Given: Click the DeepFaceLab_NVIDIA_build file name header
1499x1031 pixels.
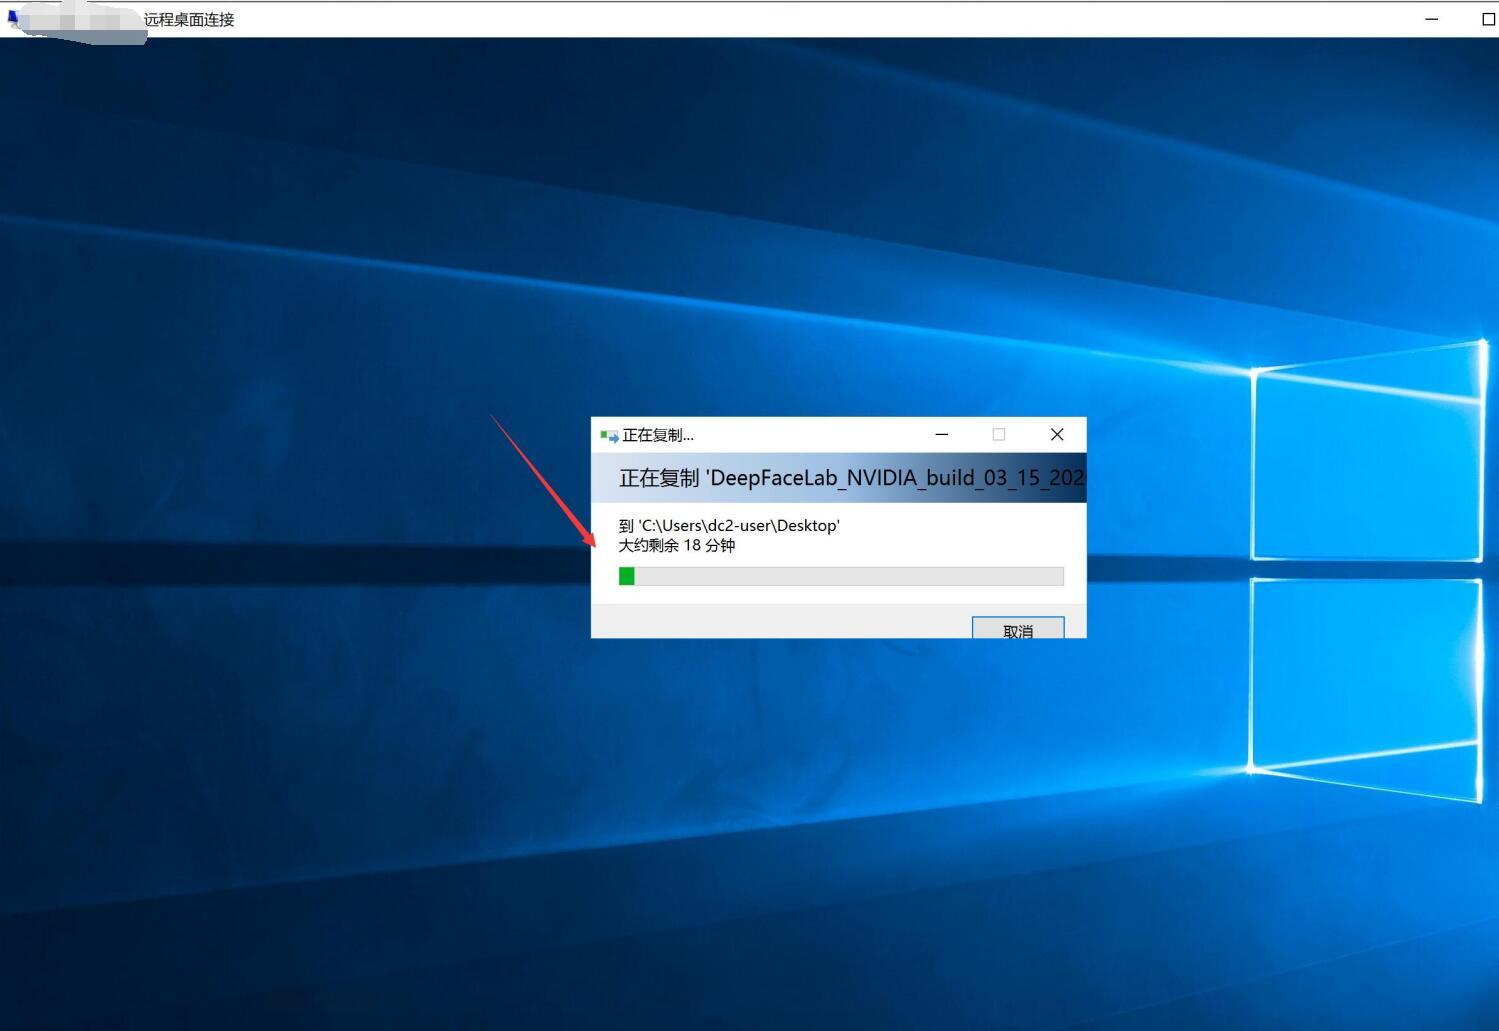Looking at the screenshot, I should [x=852, y=478].
